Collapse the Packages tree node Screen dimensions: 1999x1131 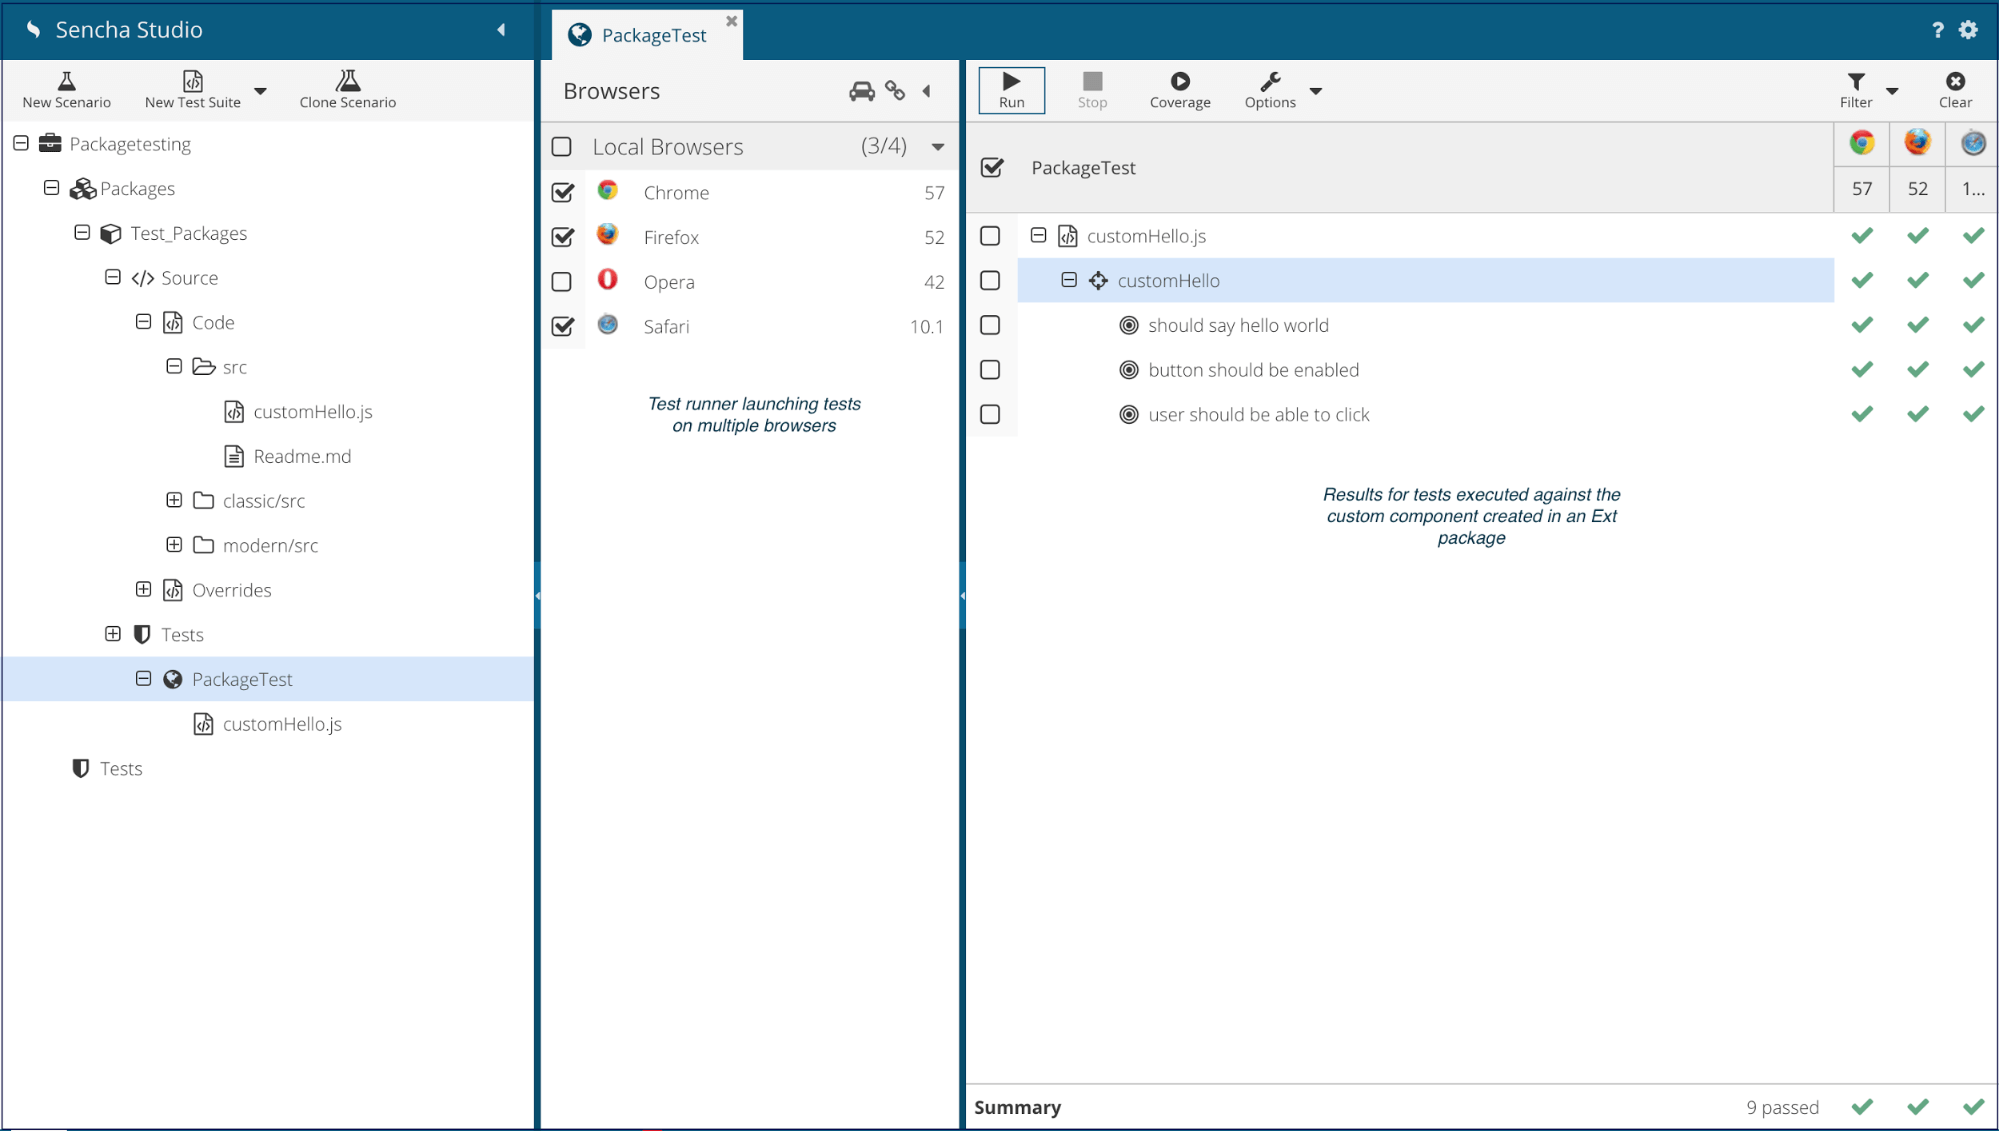[x=51, y=188]
